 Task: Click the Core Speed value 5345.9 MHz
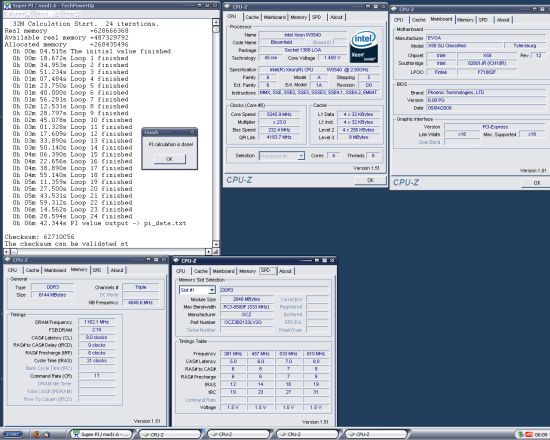tap(279, 114)
